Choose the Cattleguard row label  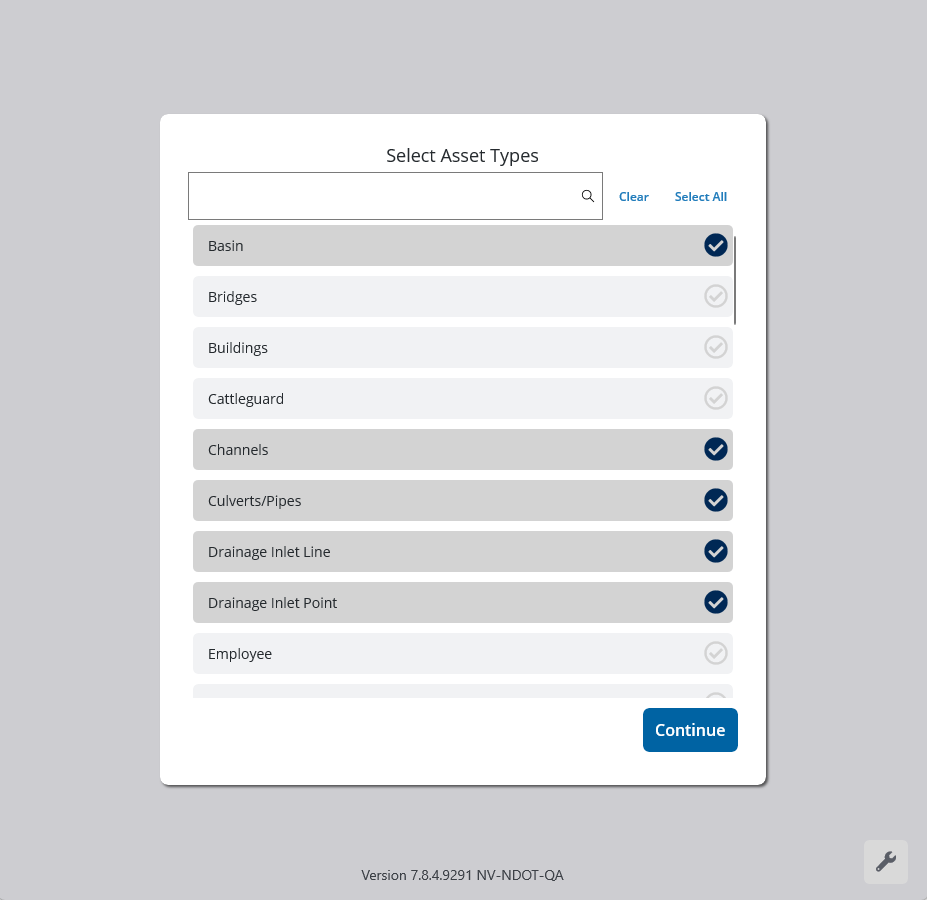point(246,399)
